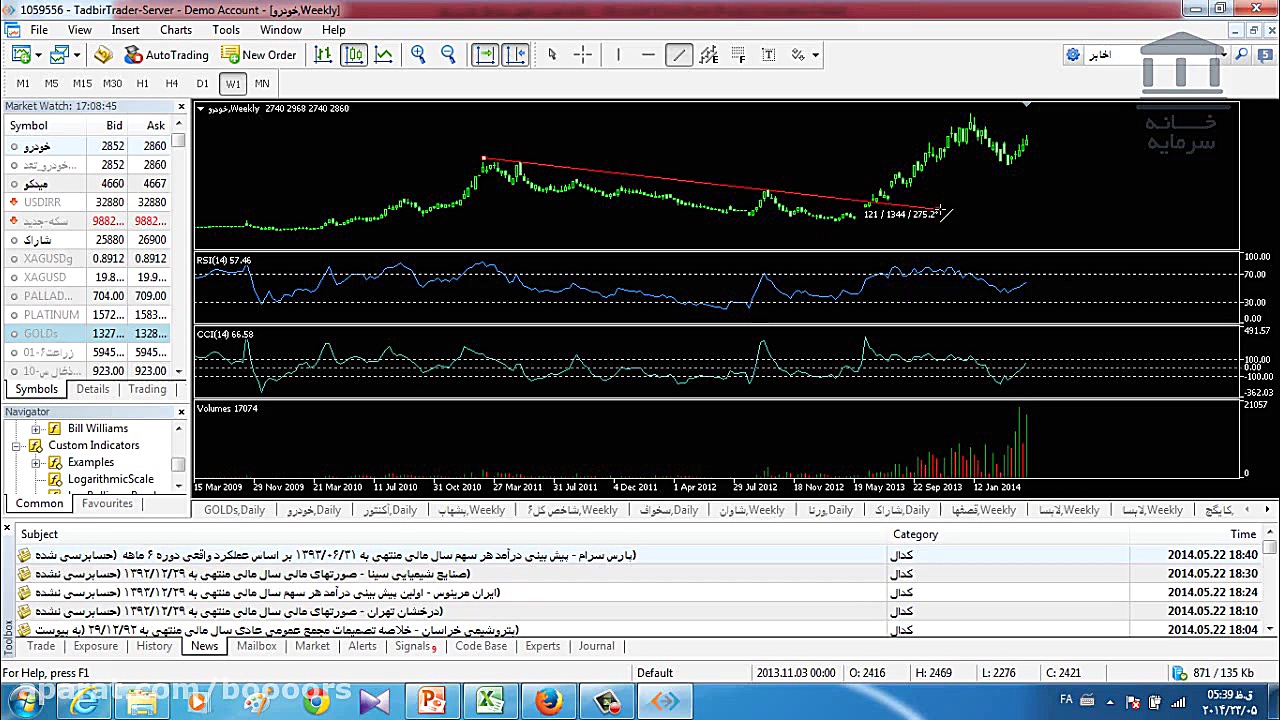
Task: Select the Vertical Line drawing tool
Action: coord(618,55)
